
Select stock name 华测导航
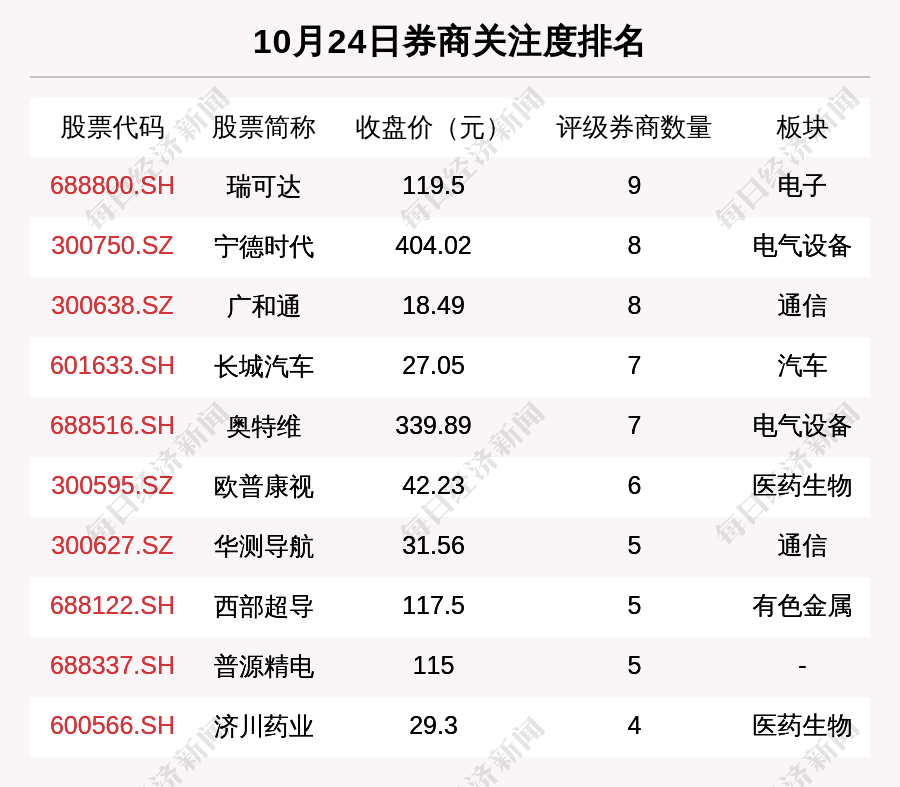[x=263, y=546]
